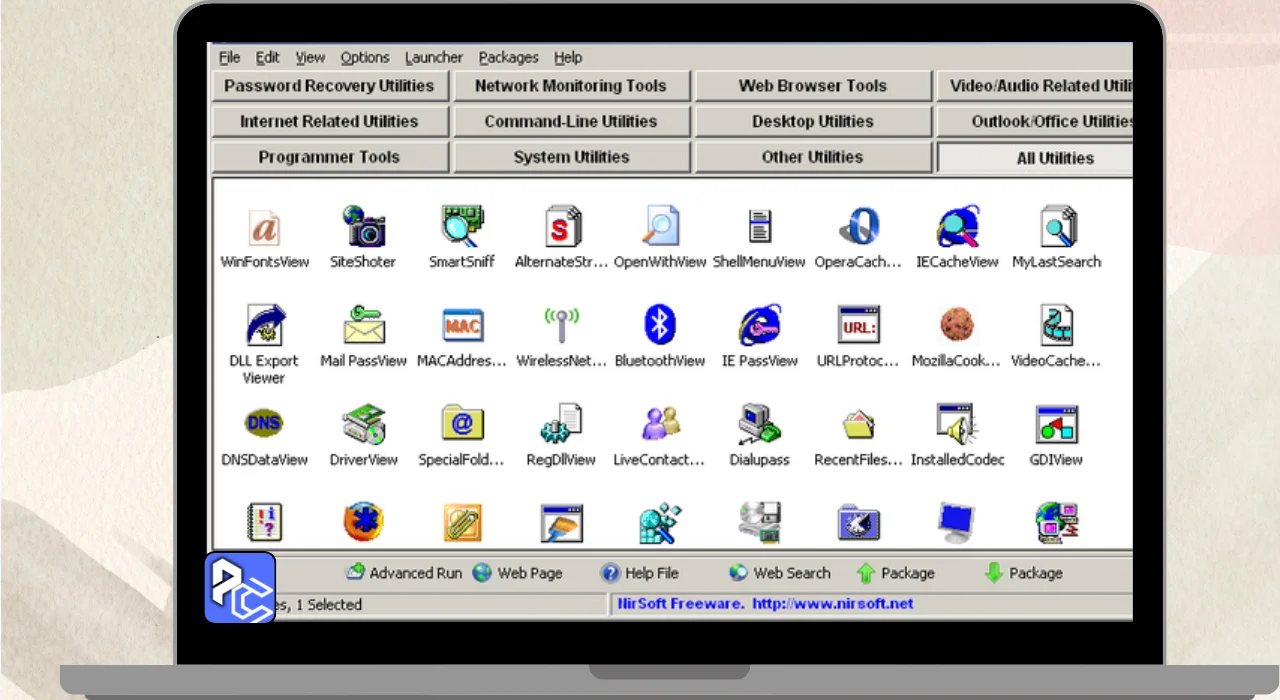Select the WirelessNetView antenna icon
This screenshot has width=1280, height=700.
click(x=561, y=326)
